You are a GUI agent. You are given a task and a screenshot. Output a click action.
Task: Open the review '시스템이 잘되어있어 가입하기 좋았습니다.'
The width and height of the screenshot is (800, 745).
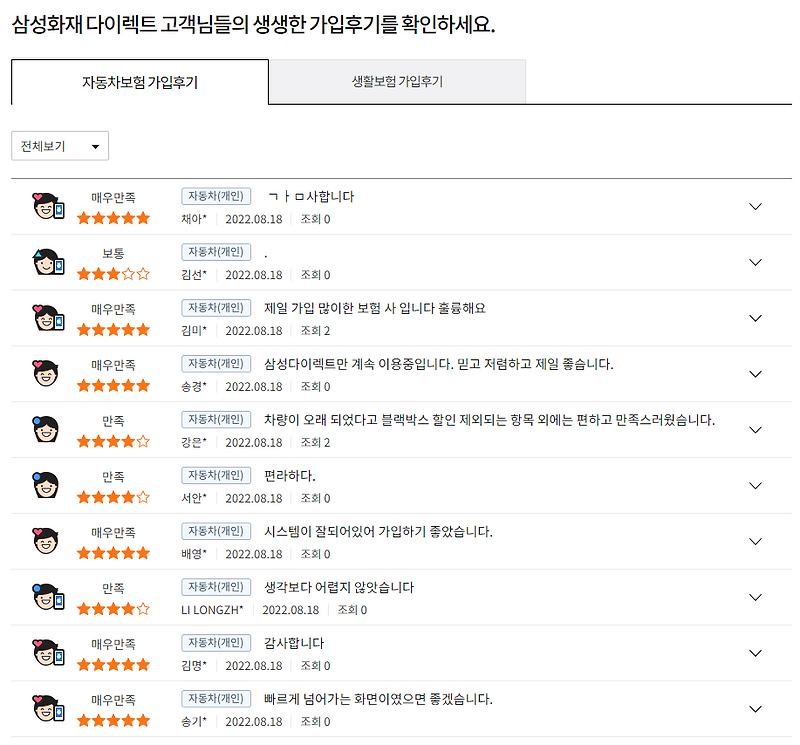tap(378, 532)
